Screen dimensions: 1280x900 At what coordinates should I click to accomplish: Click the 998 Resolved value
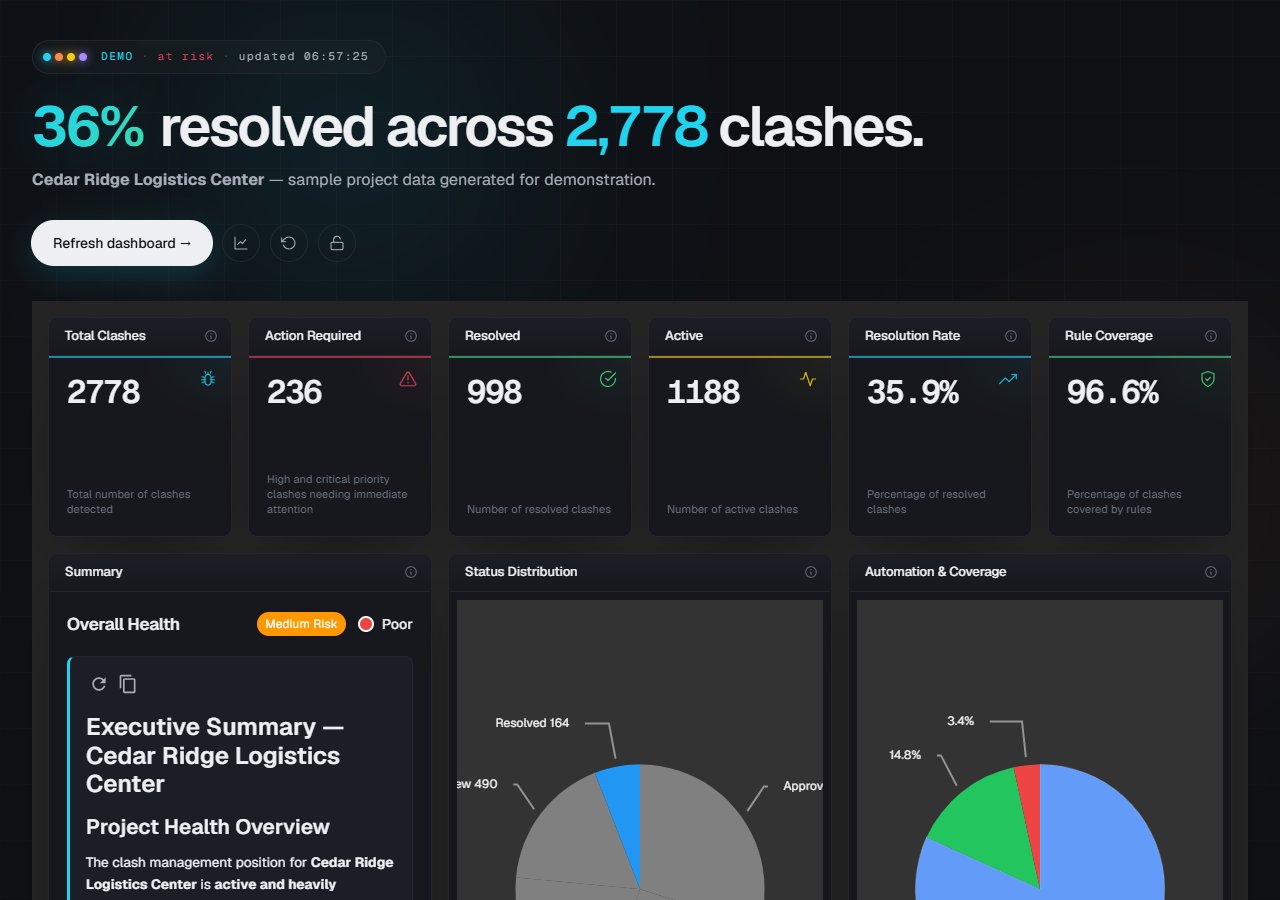495,392
